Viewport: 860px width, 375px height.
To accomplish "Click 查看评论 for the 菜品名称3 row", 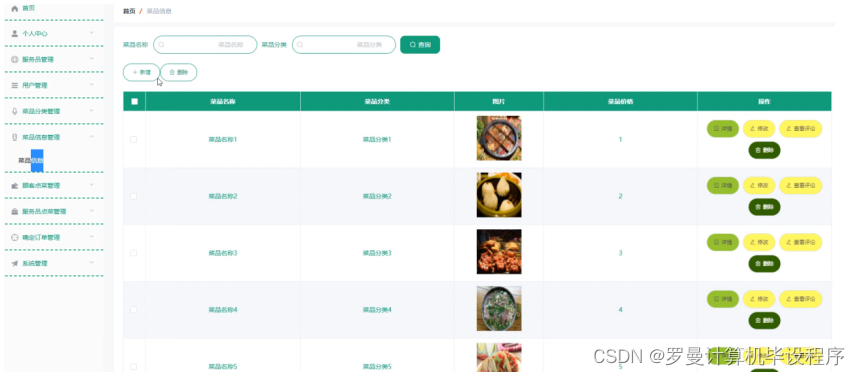I will tap(801, 242).
